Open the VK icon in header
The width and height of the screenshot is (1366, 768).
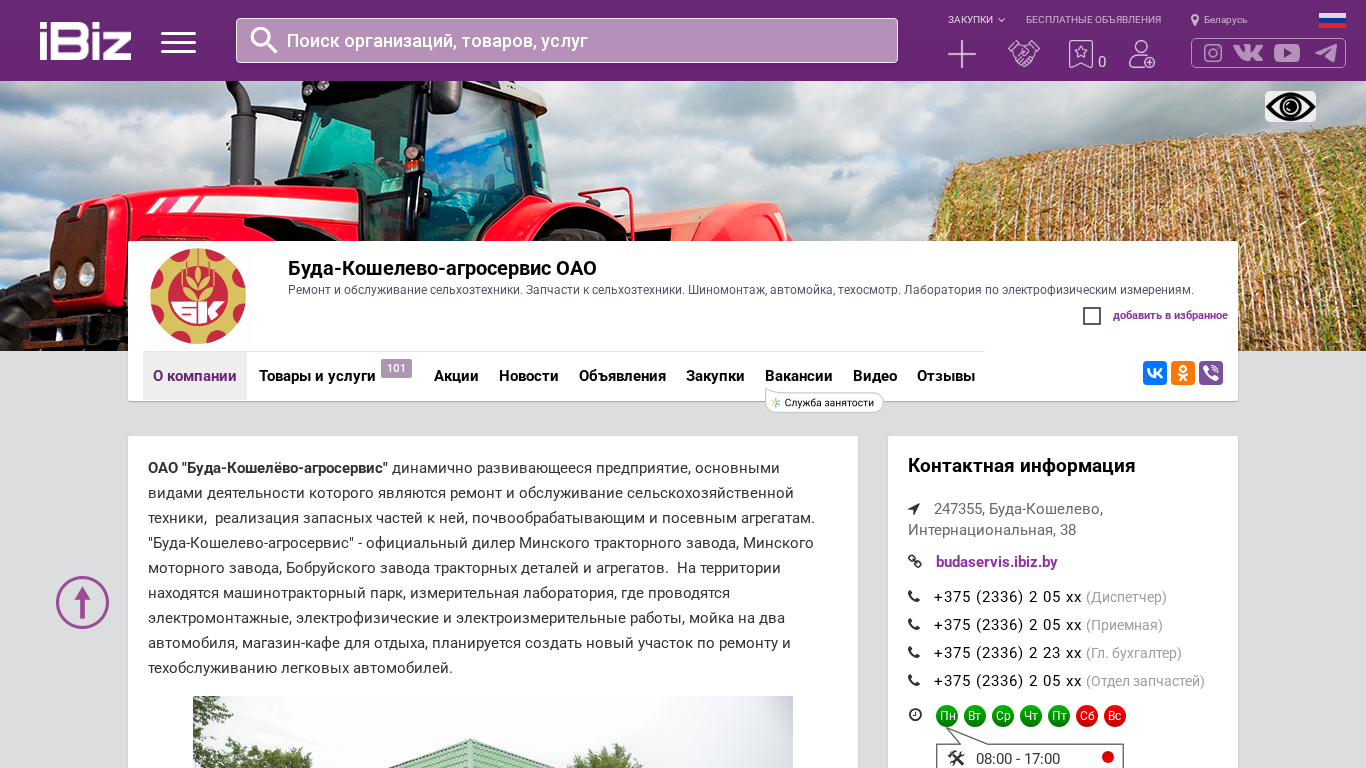coord(1248,53)
